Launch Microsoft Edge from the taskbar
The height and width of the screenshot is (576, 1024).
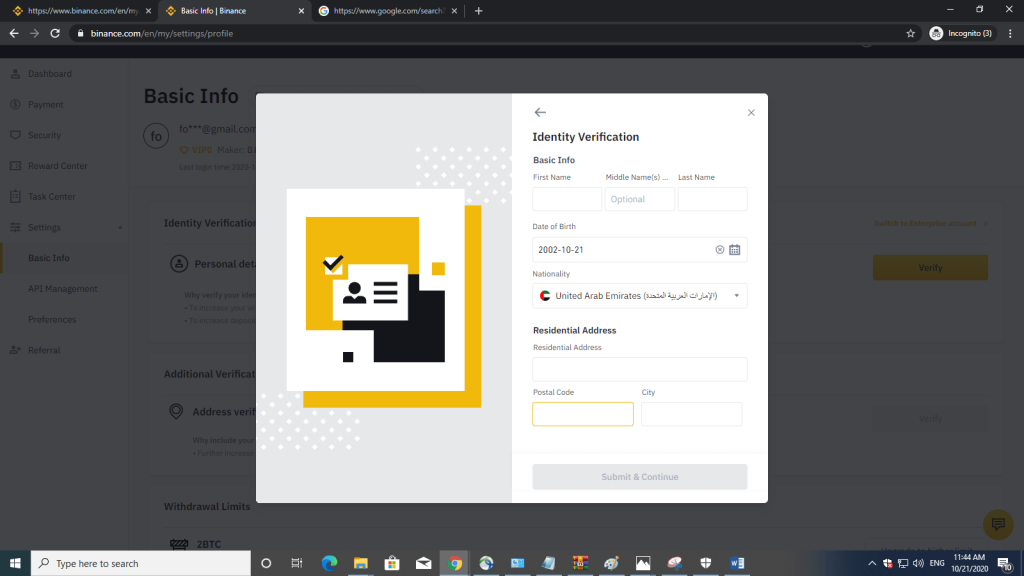click(x=329, y=563)
